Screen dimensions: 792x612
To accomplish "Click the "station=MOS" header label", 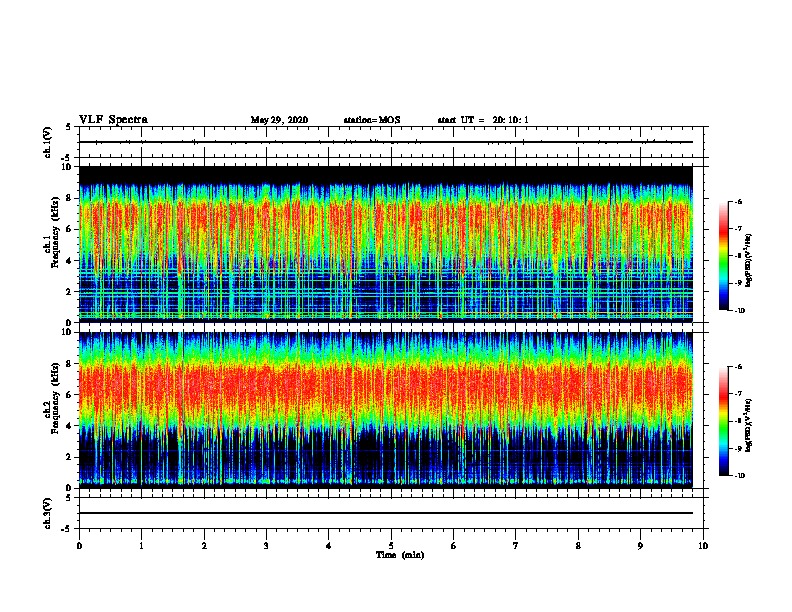I will [x=372, y=120].
